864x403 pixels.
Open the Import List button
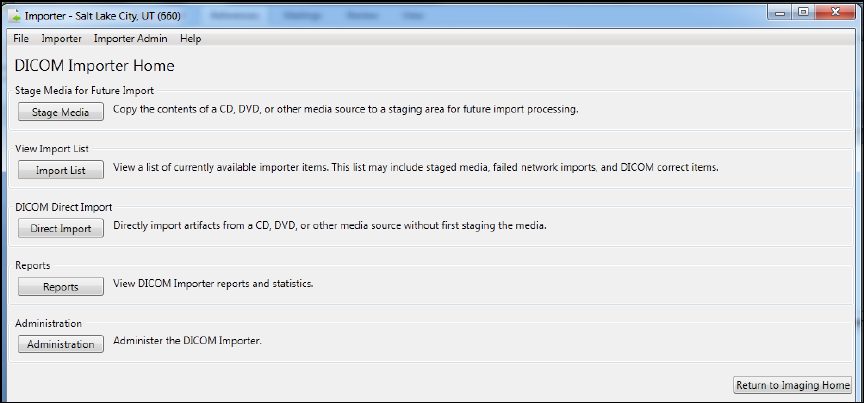60,170
